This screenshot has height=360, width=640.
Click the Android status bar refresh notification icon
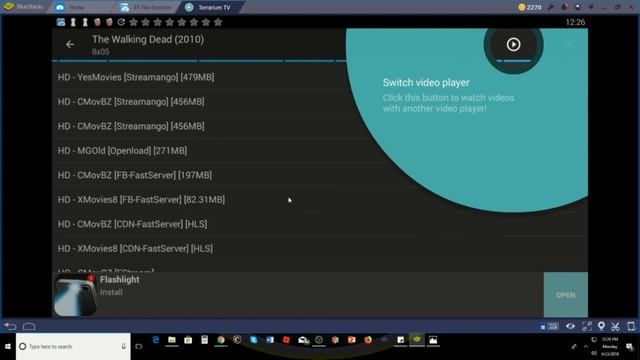(121, 22)
